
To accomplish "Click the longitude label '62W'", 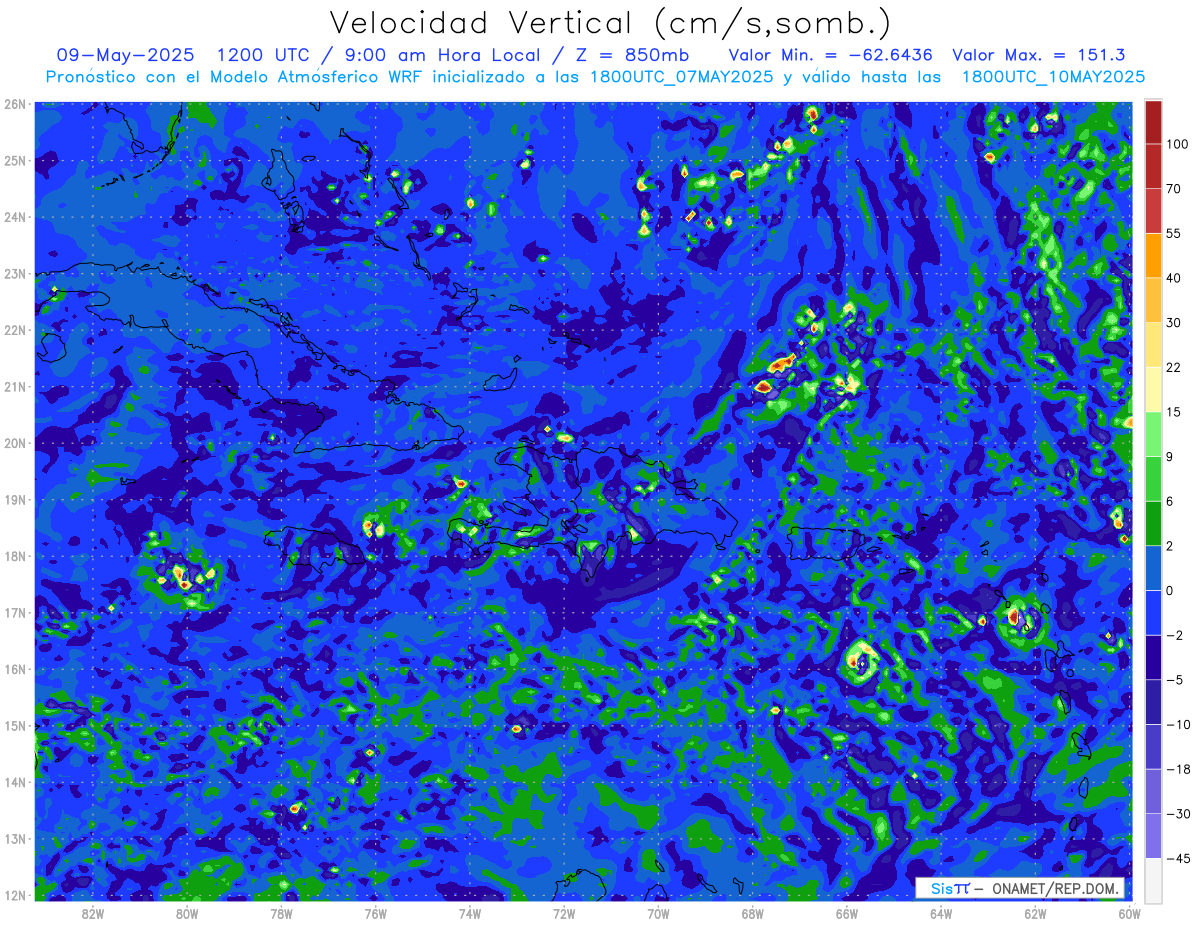I will click(x=1036, y=913).
